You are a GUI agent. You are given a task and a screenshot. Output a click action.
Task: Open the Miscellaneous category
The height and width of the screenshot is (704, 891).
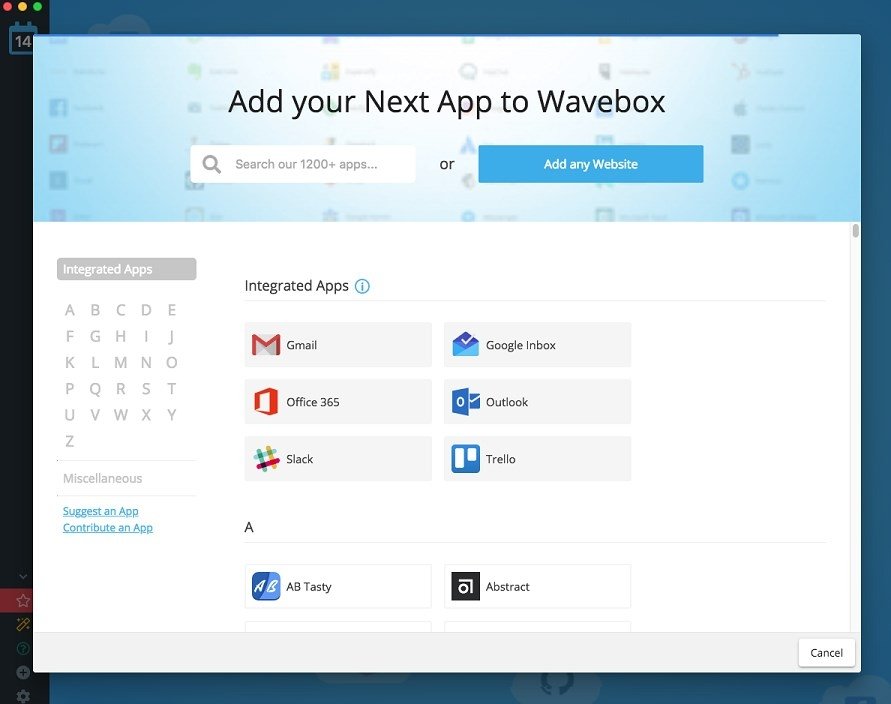coord(103,478)
